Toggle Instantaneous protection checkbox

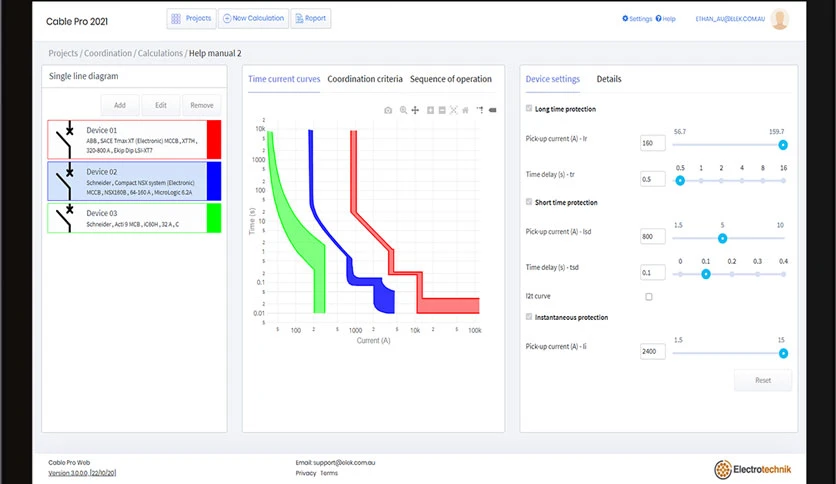coord(529,317)
